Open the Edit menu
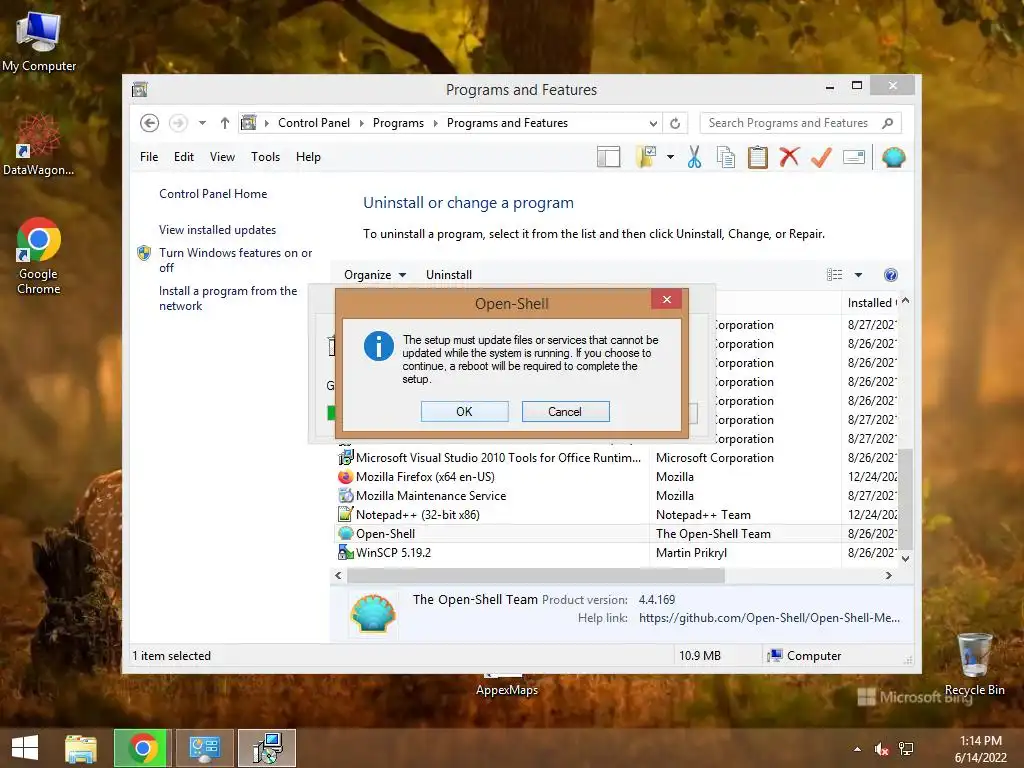The height and width of the screenshot is (768, 1024). (x=184, y=157)
